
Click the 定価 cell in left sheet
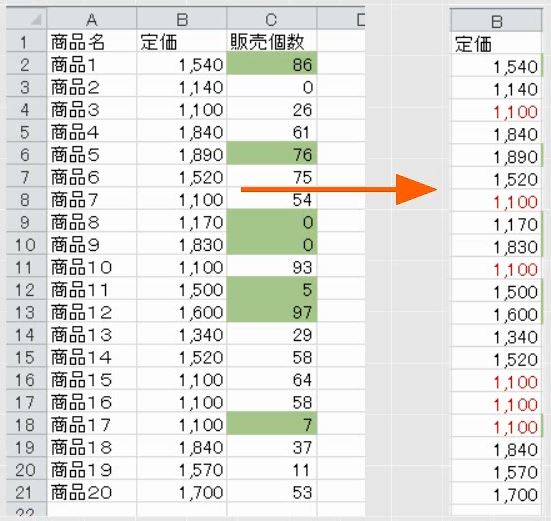tap(182, 41)
